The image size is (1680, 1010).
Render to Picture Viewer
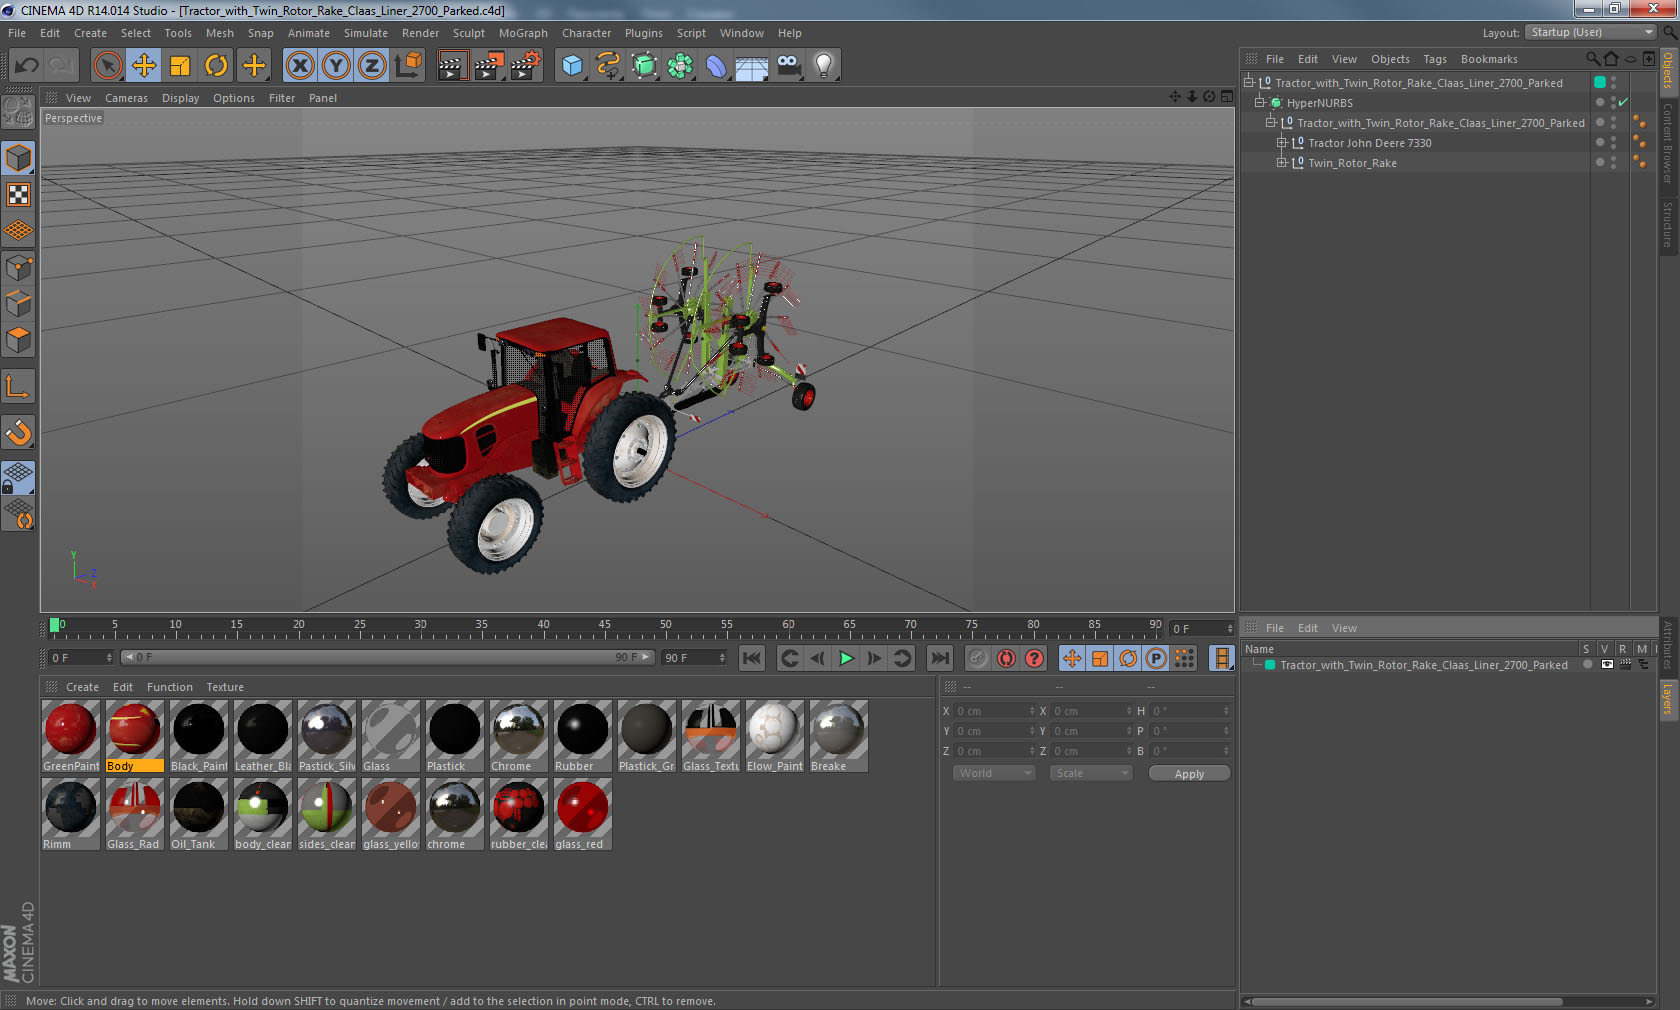489,66
